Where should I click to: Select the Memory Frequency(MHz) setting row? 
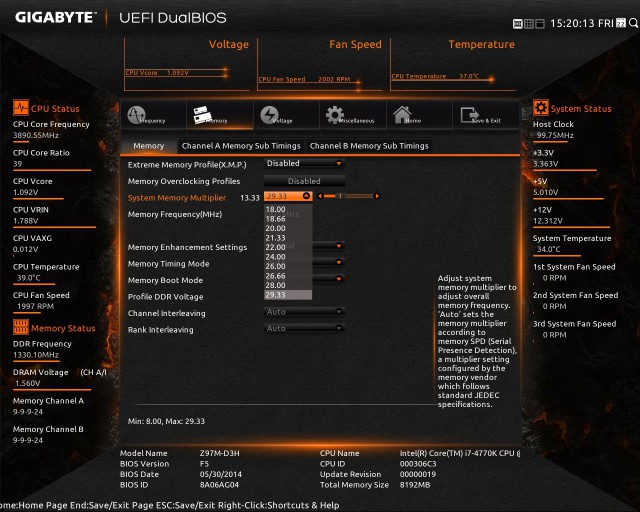point(175,214)
